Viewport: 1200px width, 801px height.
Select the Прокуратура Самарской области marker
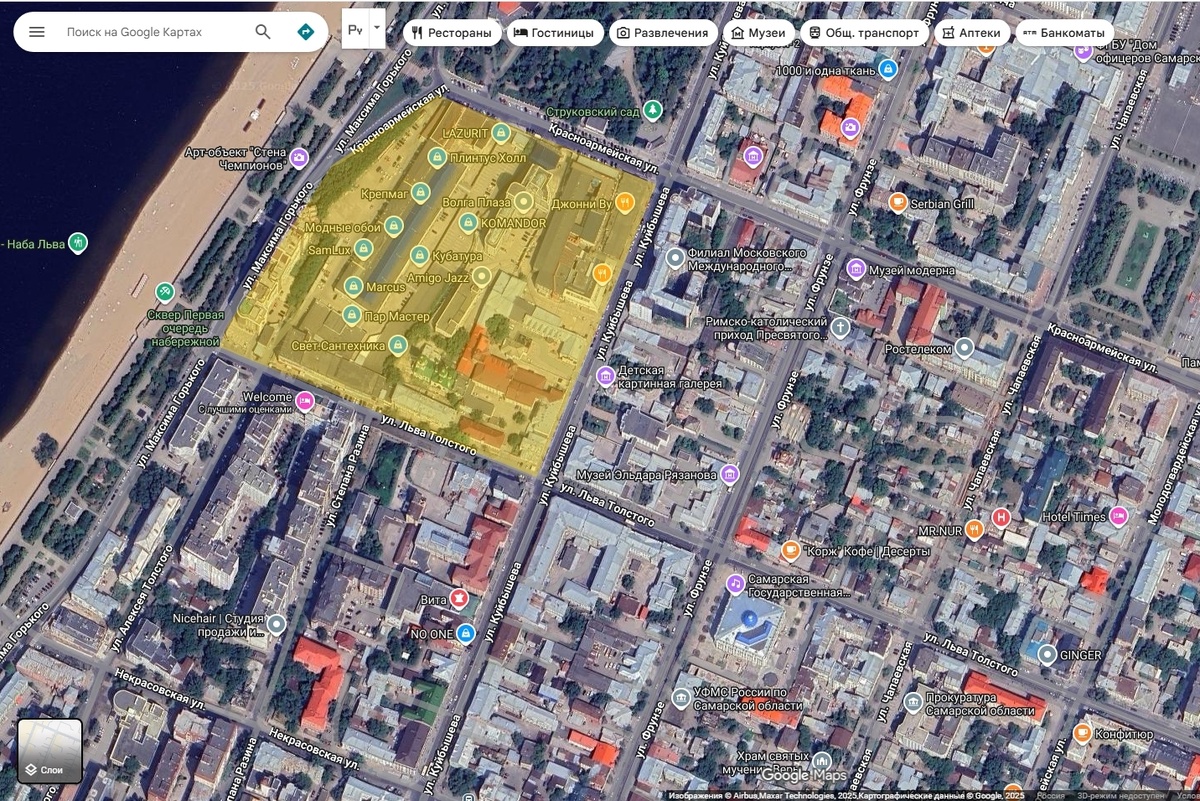click(x=913, y=703)
